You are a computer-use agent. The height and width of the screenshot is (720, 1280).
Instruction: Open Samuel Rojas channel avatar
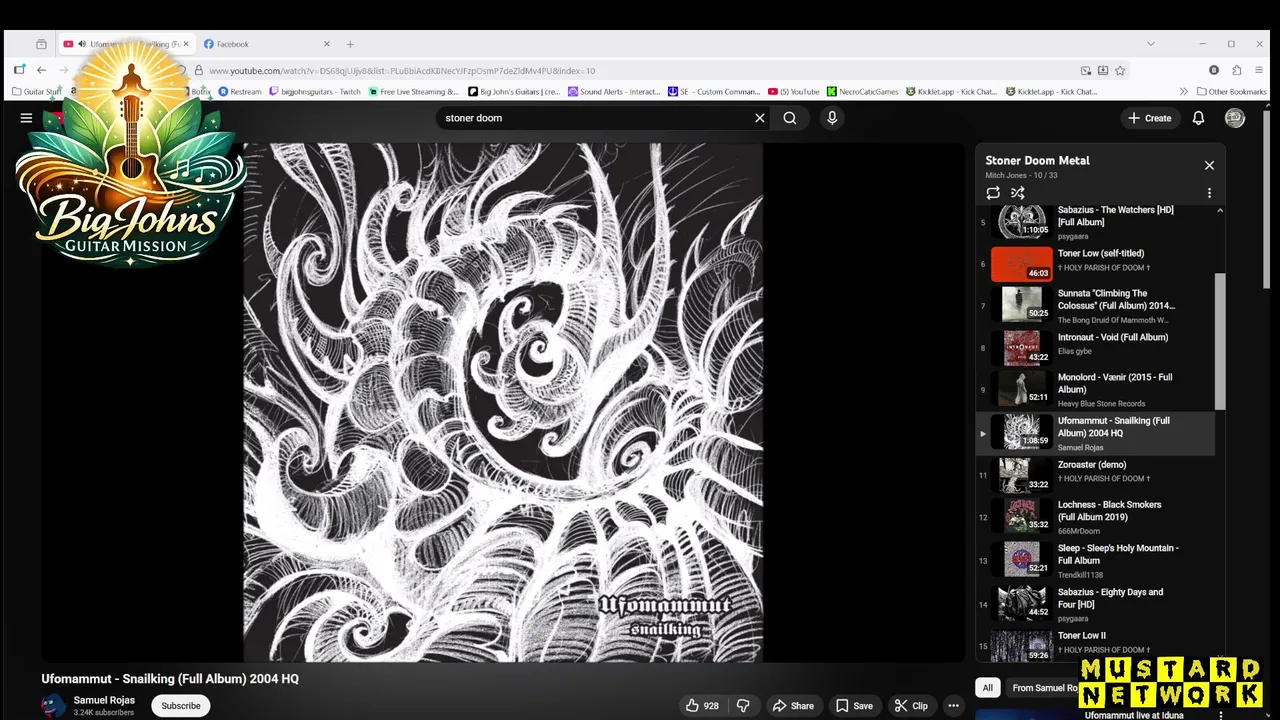click(x=53, y=706)
